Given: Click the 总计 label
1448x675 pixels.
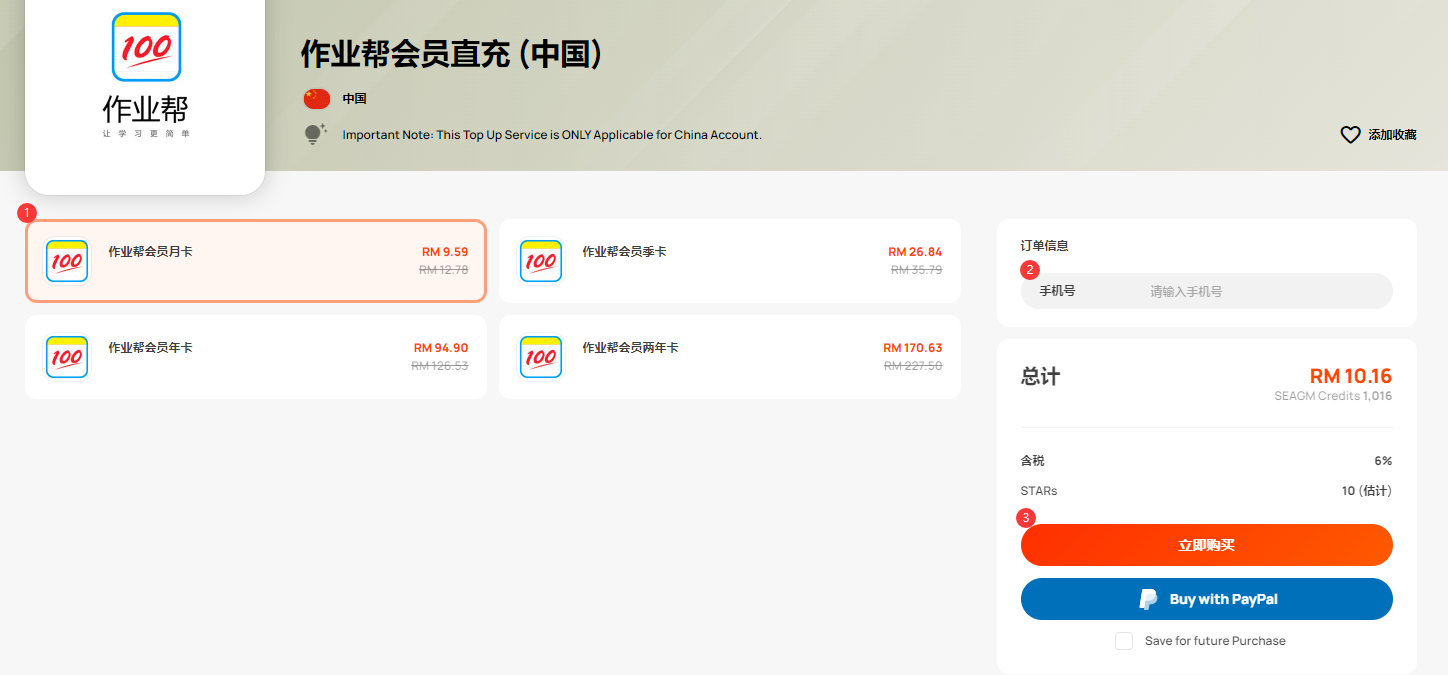Looking at the screenshot, I should click(x=1041, y=376).
